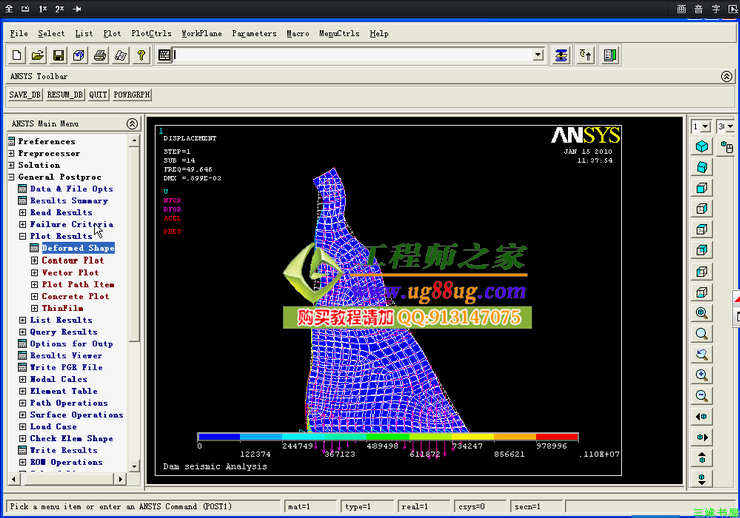Open the rotation increment dropdown

pos(730,126)
